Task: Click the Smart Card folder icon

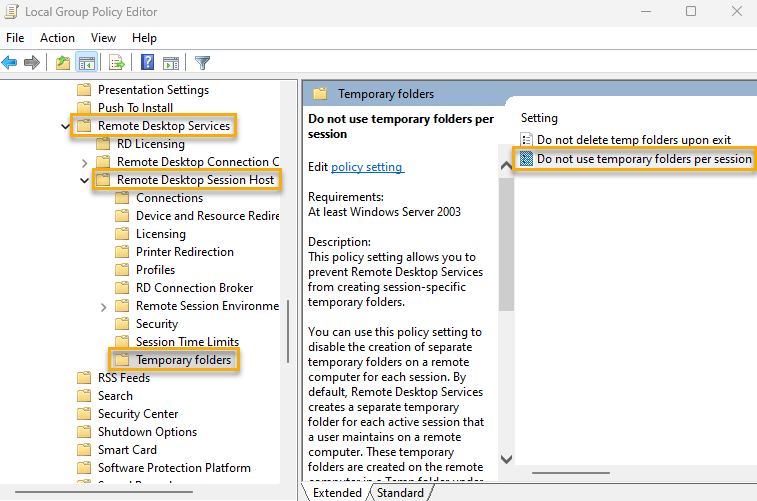Action: click(x=84, y=450)
